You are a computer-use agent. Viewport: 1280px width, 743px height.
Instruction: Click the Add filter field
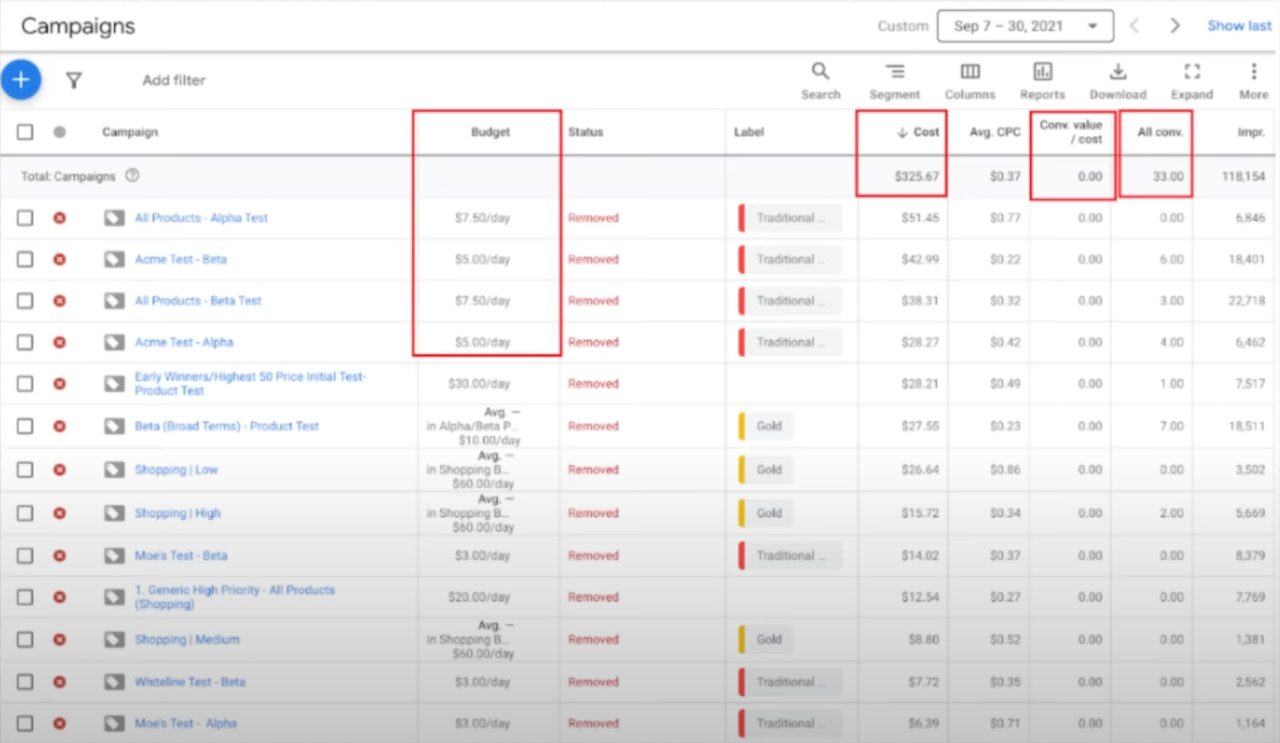point(174,80)
